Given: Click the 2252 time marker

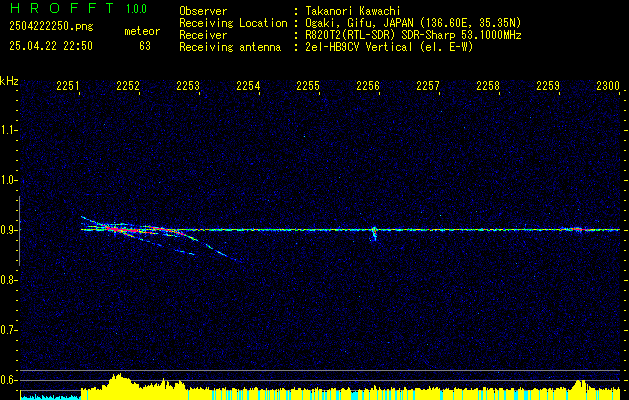Looking at the screenshot, I should click(128, 85).
